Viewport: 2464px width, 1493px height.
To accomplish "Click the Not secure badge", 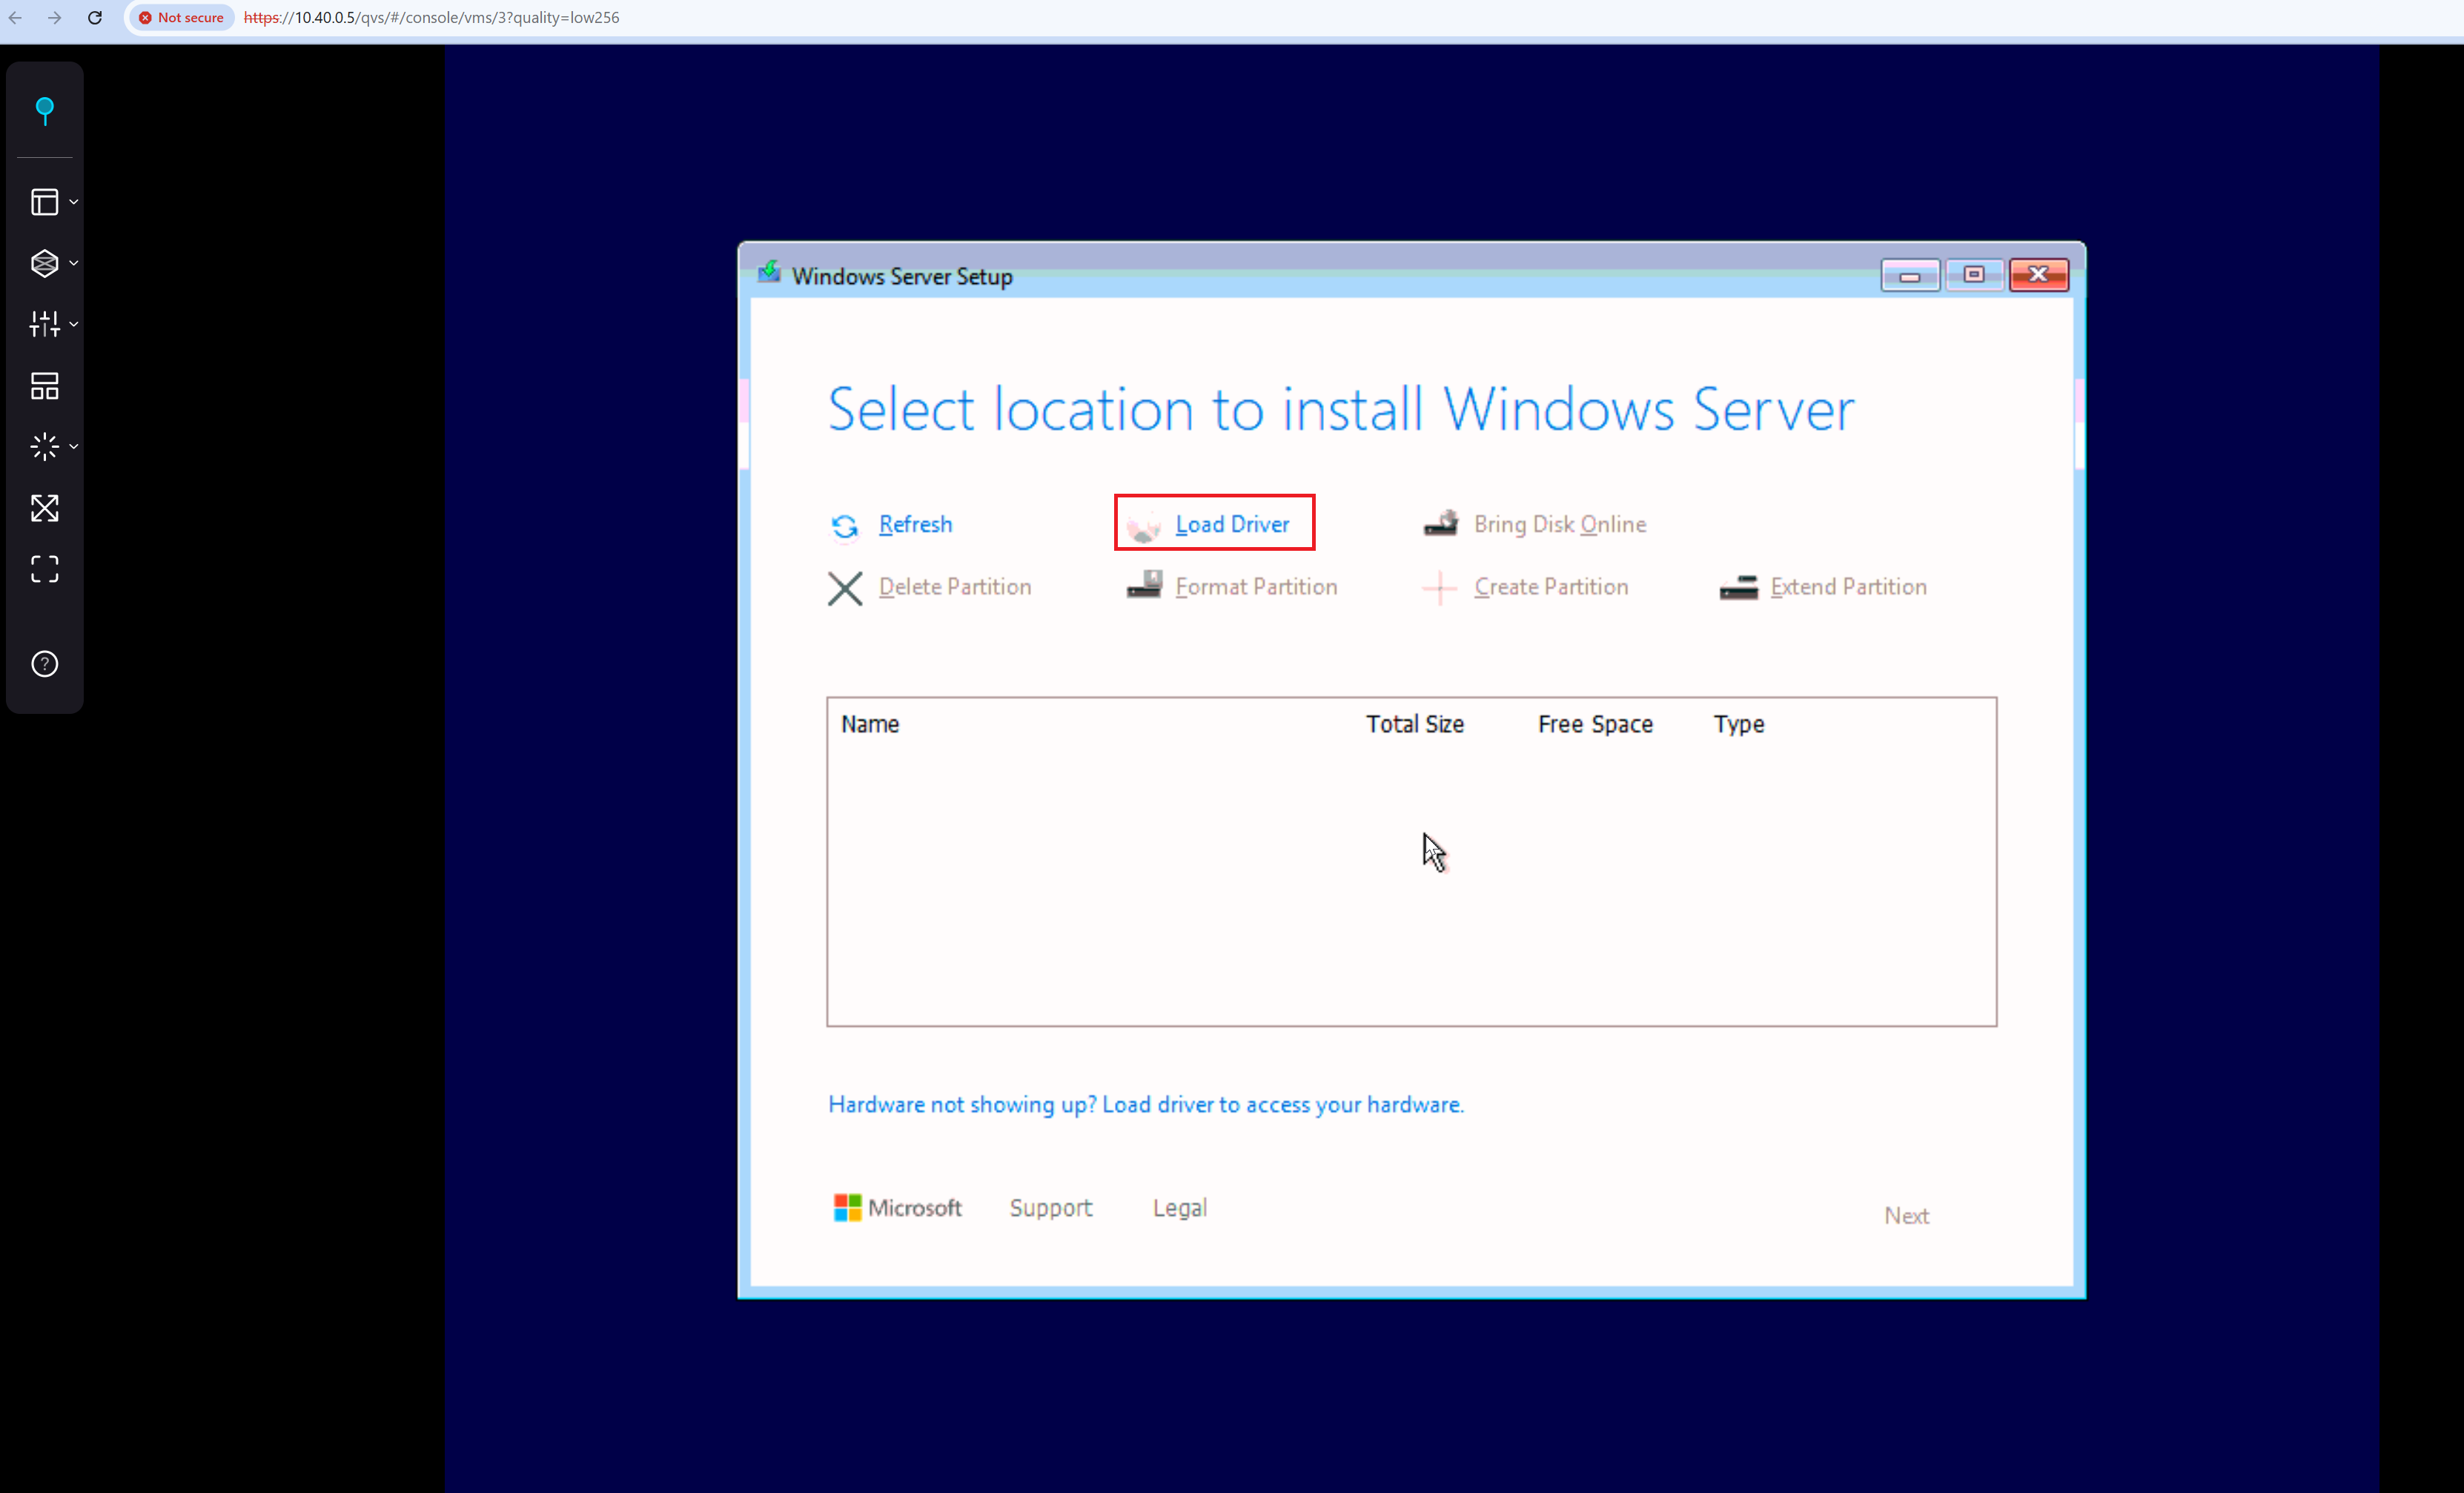I will coord(181,18).
